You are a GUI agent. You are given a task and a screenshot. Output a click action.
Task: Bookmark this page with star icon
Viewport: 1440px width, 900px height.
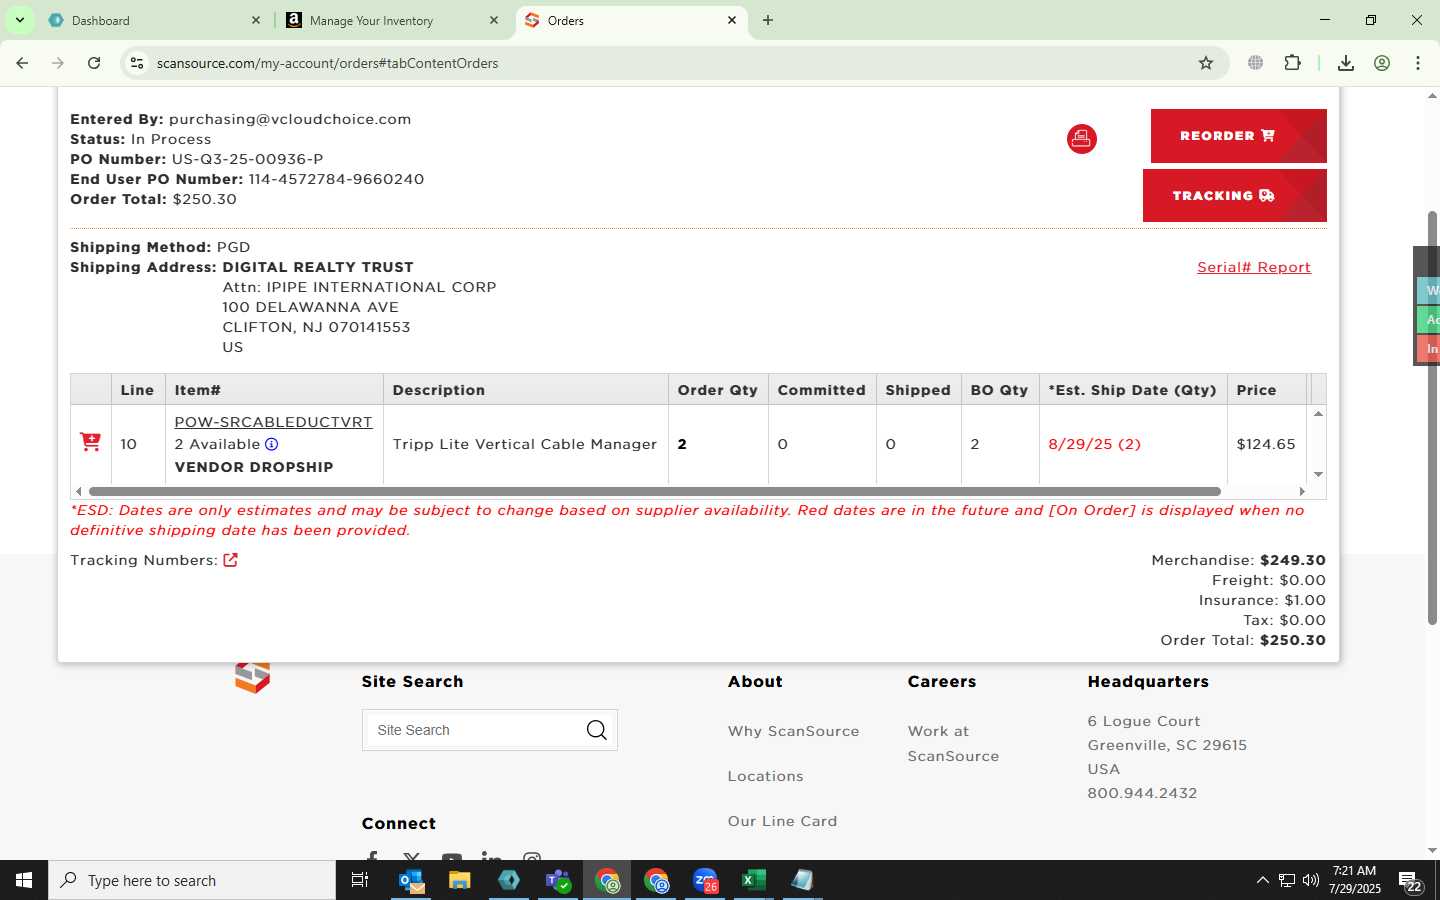click(1206, 63)
